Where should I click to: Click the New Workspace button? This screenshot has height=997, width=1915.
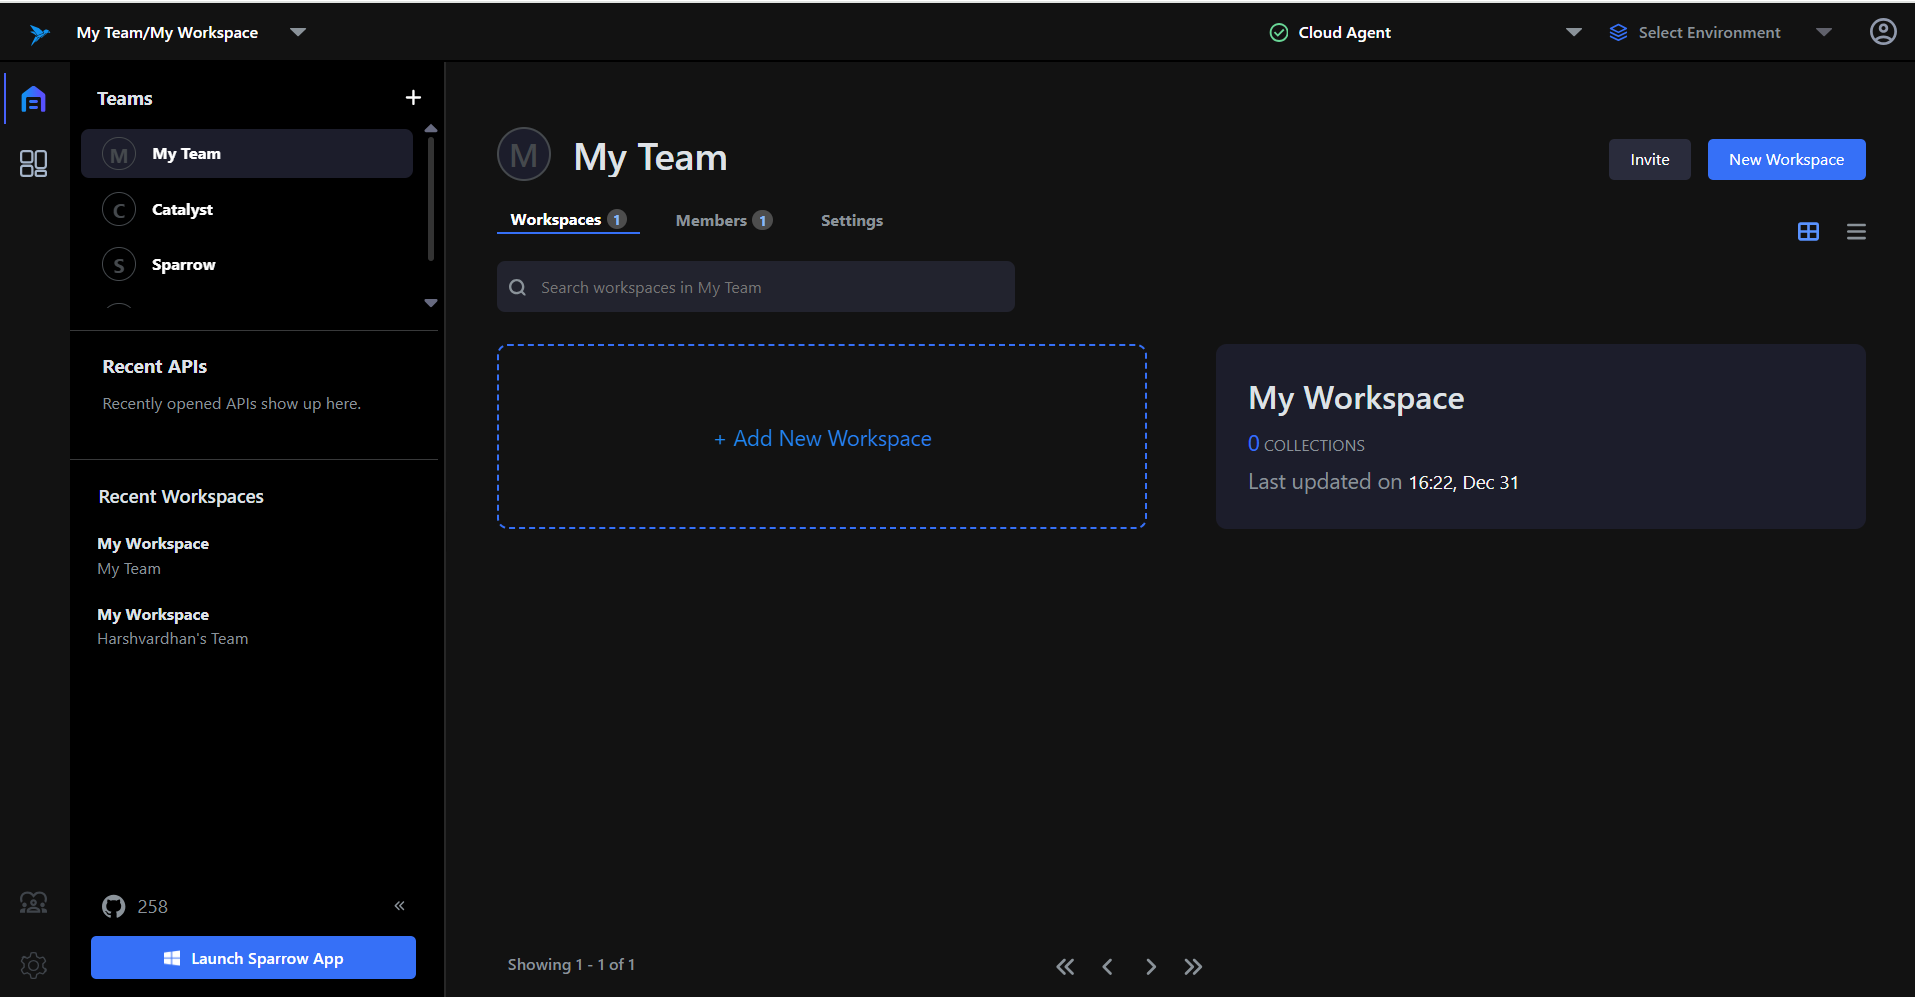click(x=1786, y=160)
